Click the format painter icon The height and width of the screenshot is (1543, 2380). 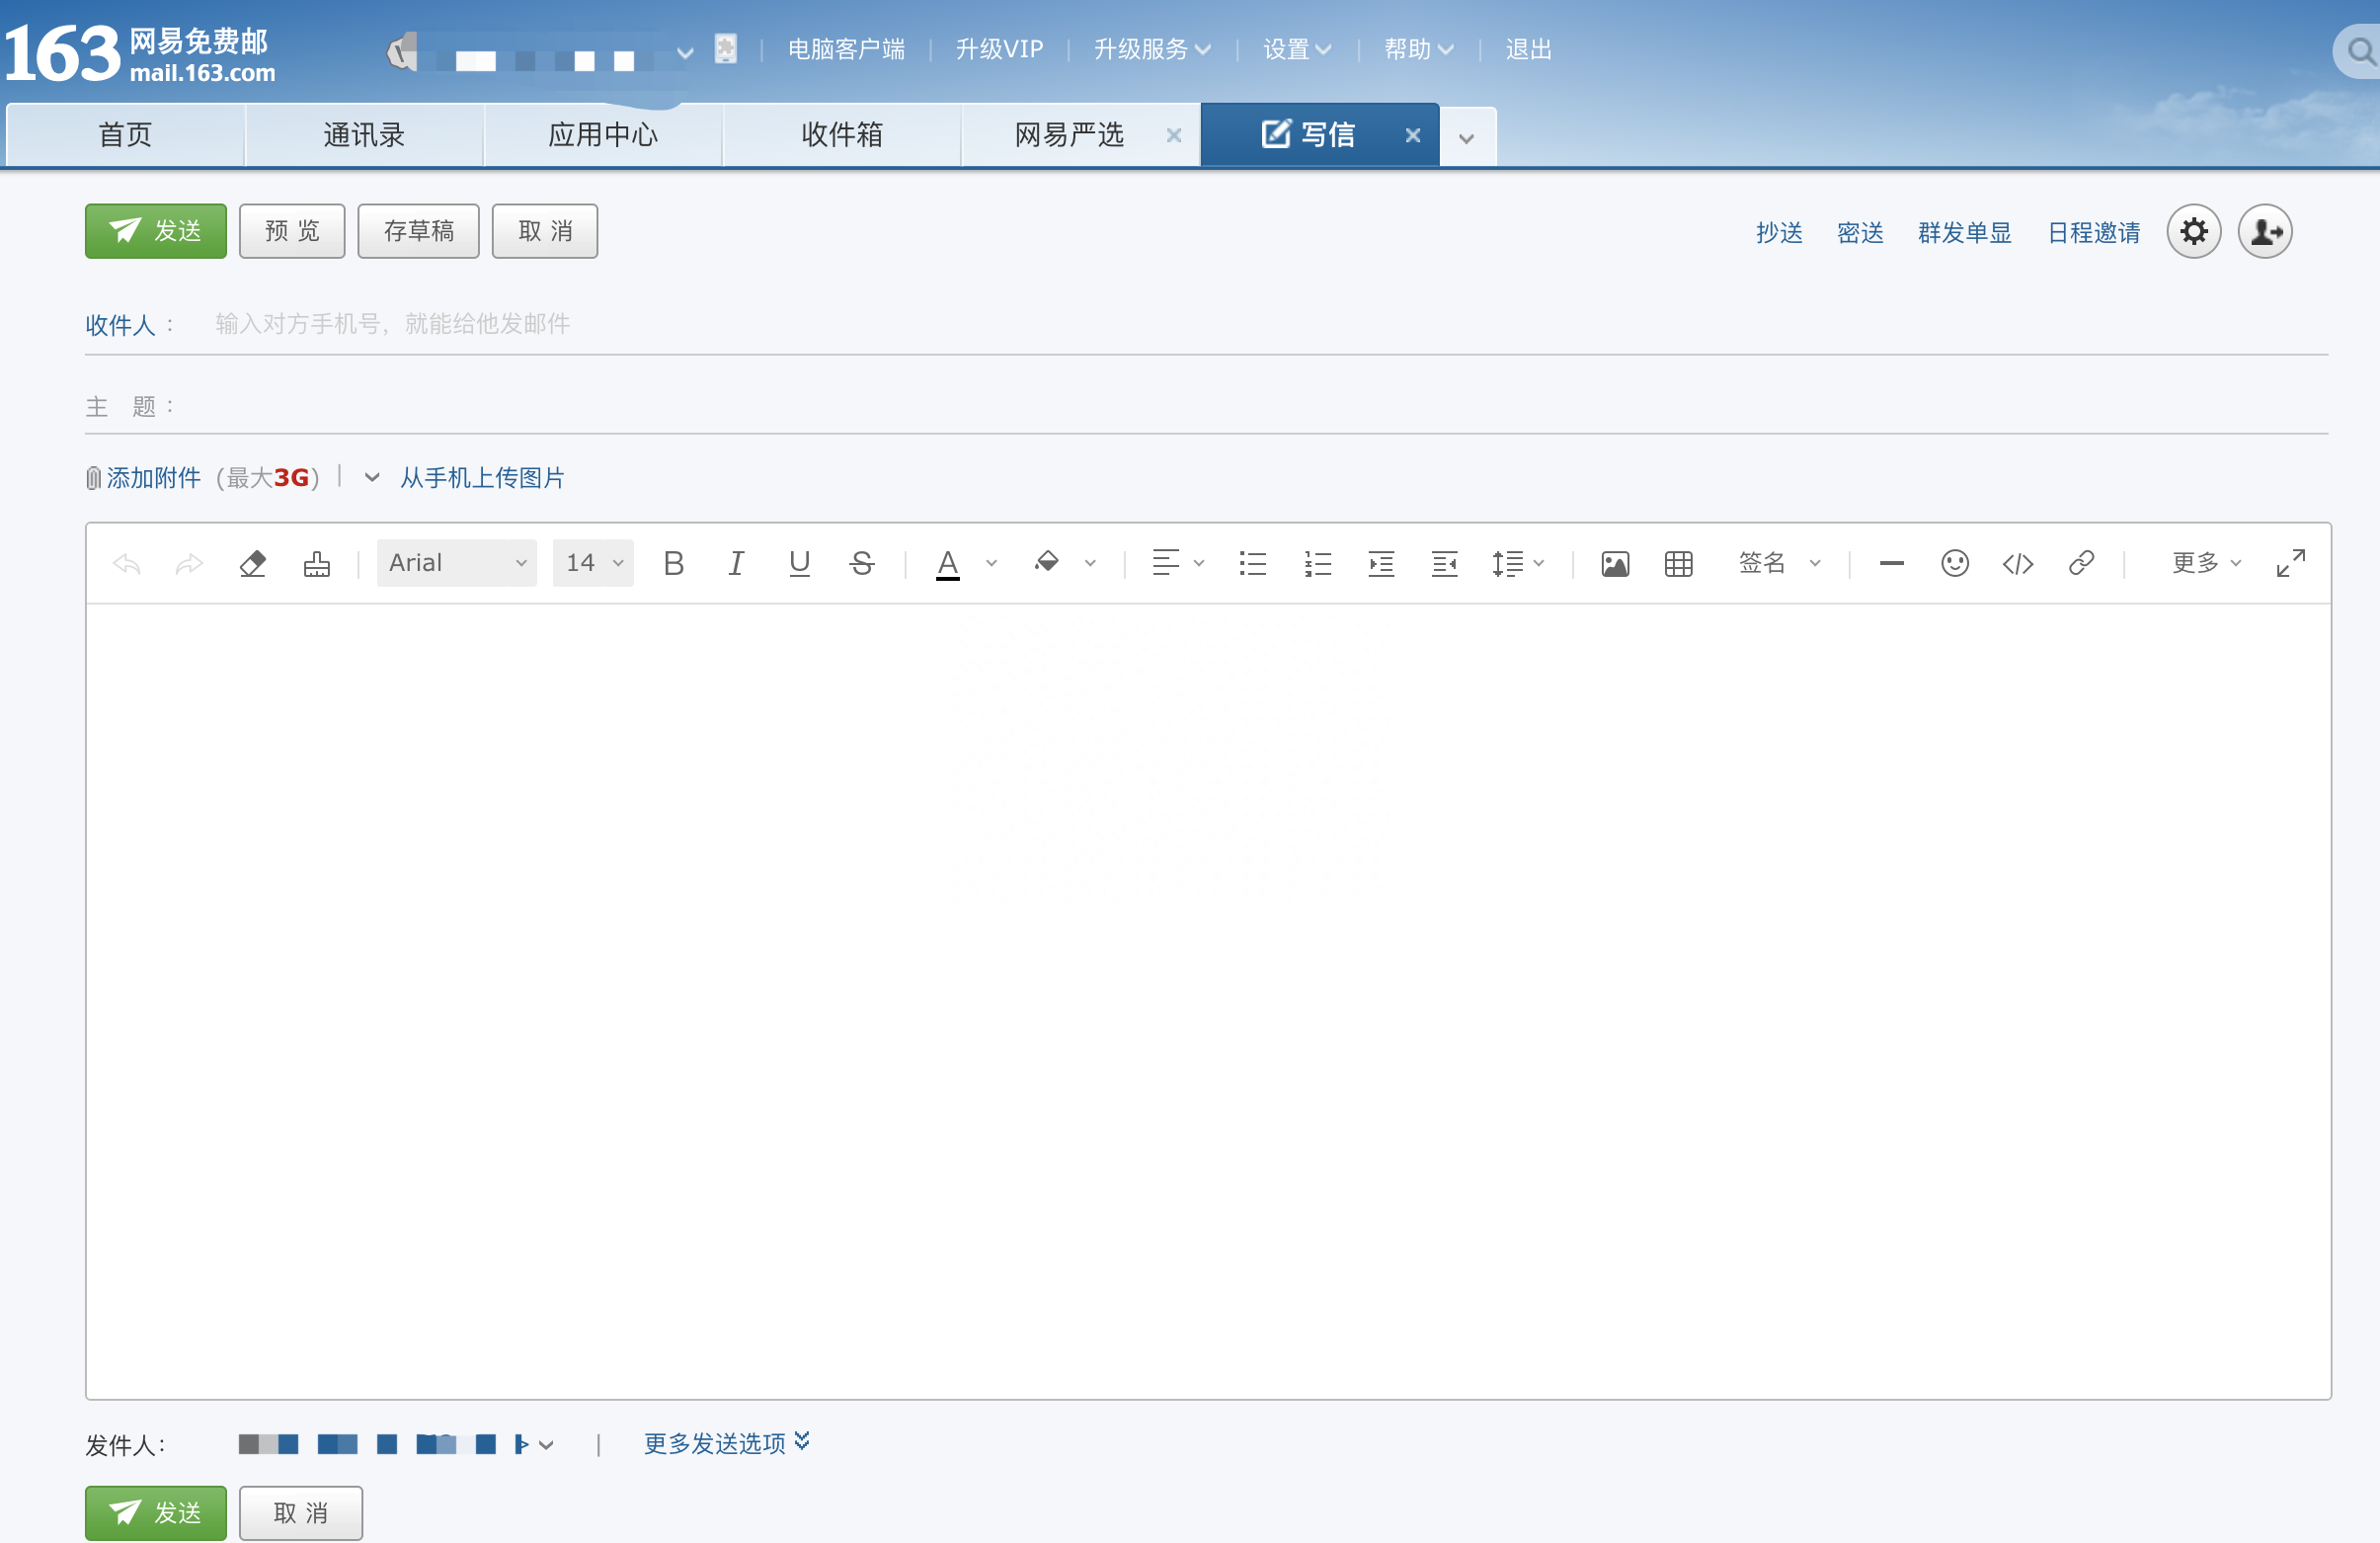click(317, 564)
